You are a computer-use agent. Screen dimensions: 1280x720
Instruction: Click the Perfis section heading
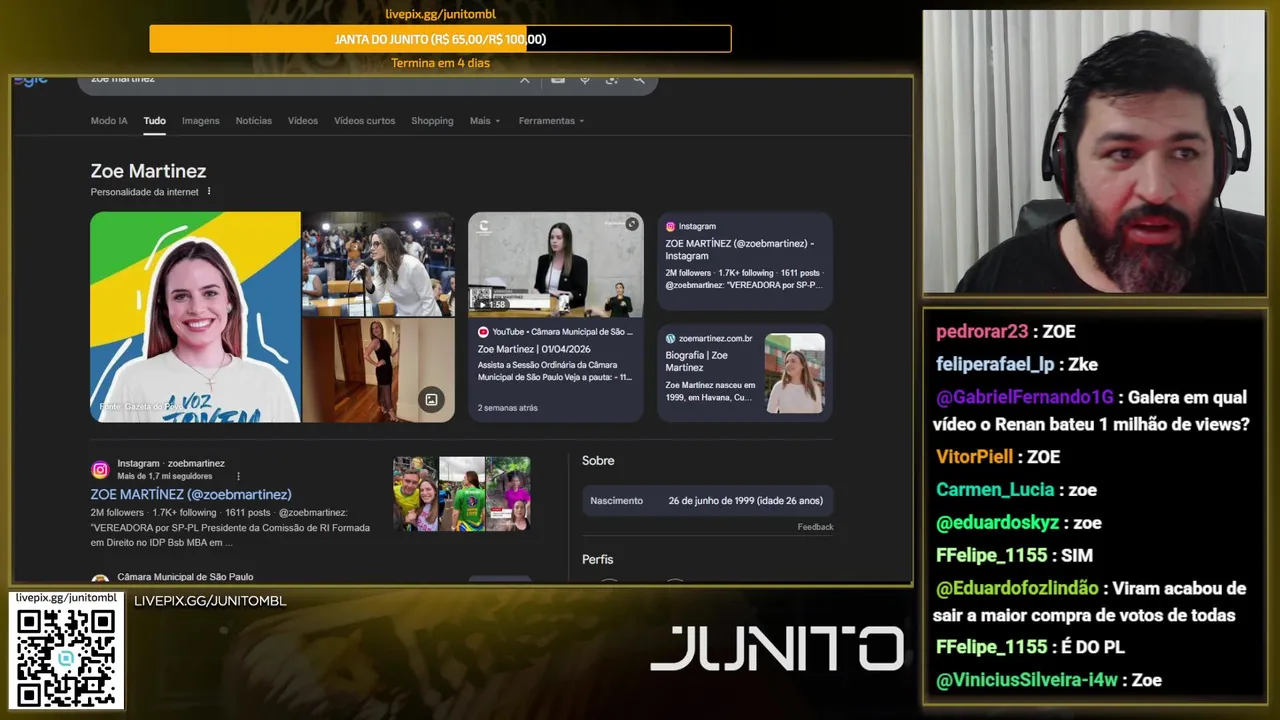pyautogui.click(x=598, y=560)
